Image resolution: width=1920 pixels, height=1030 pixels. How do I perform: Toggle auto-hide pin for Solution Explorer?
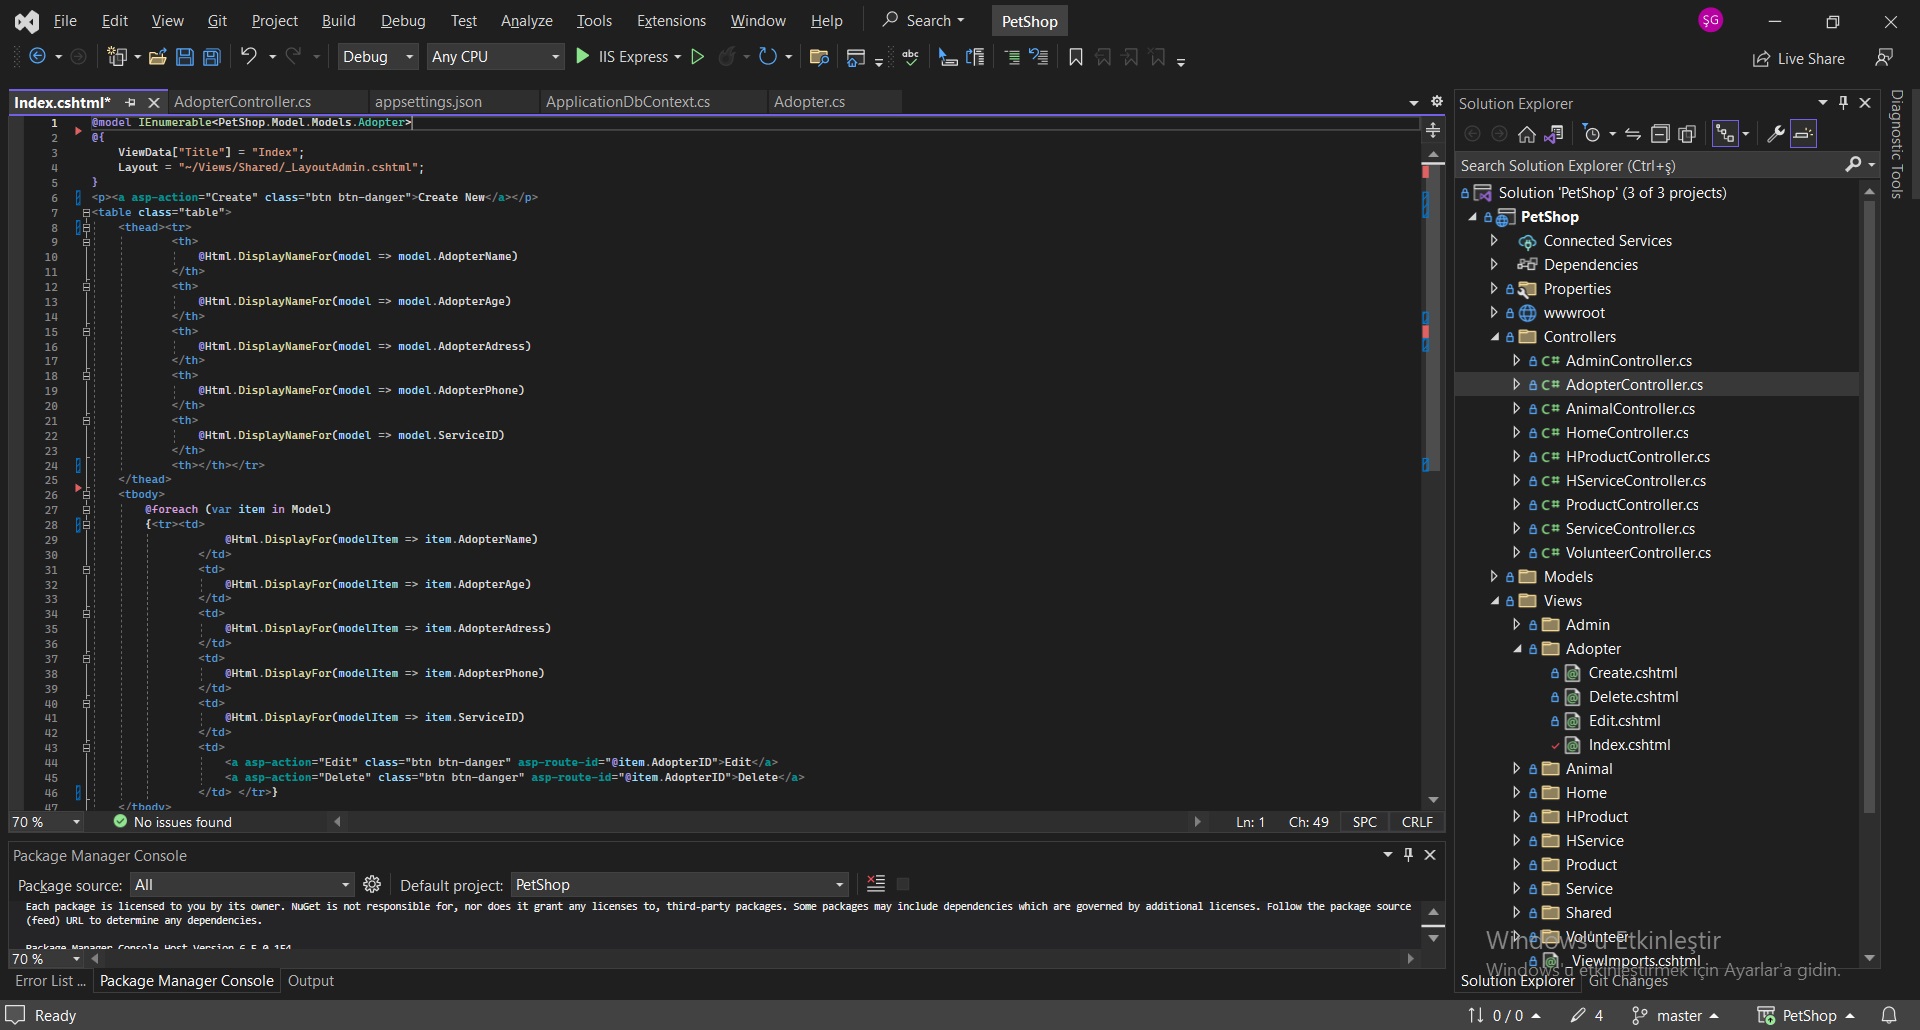pos(1844,103)
